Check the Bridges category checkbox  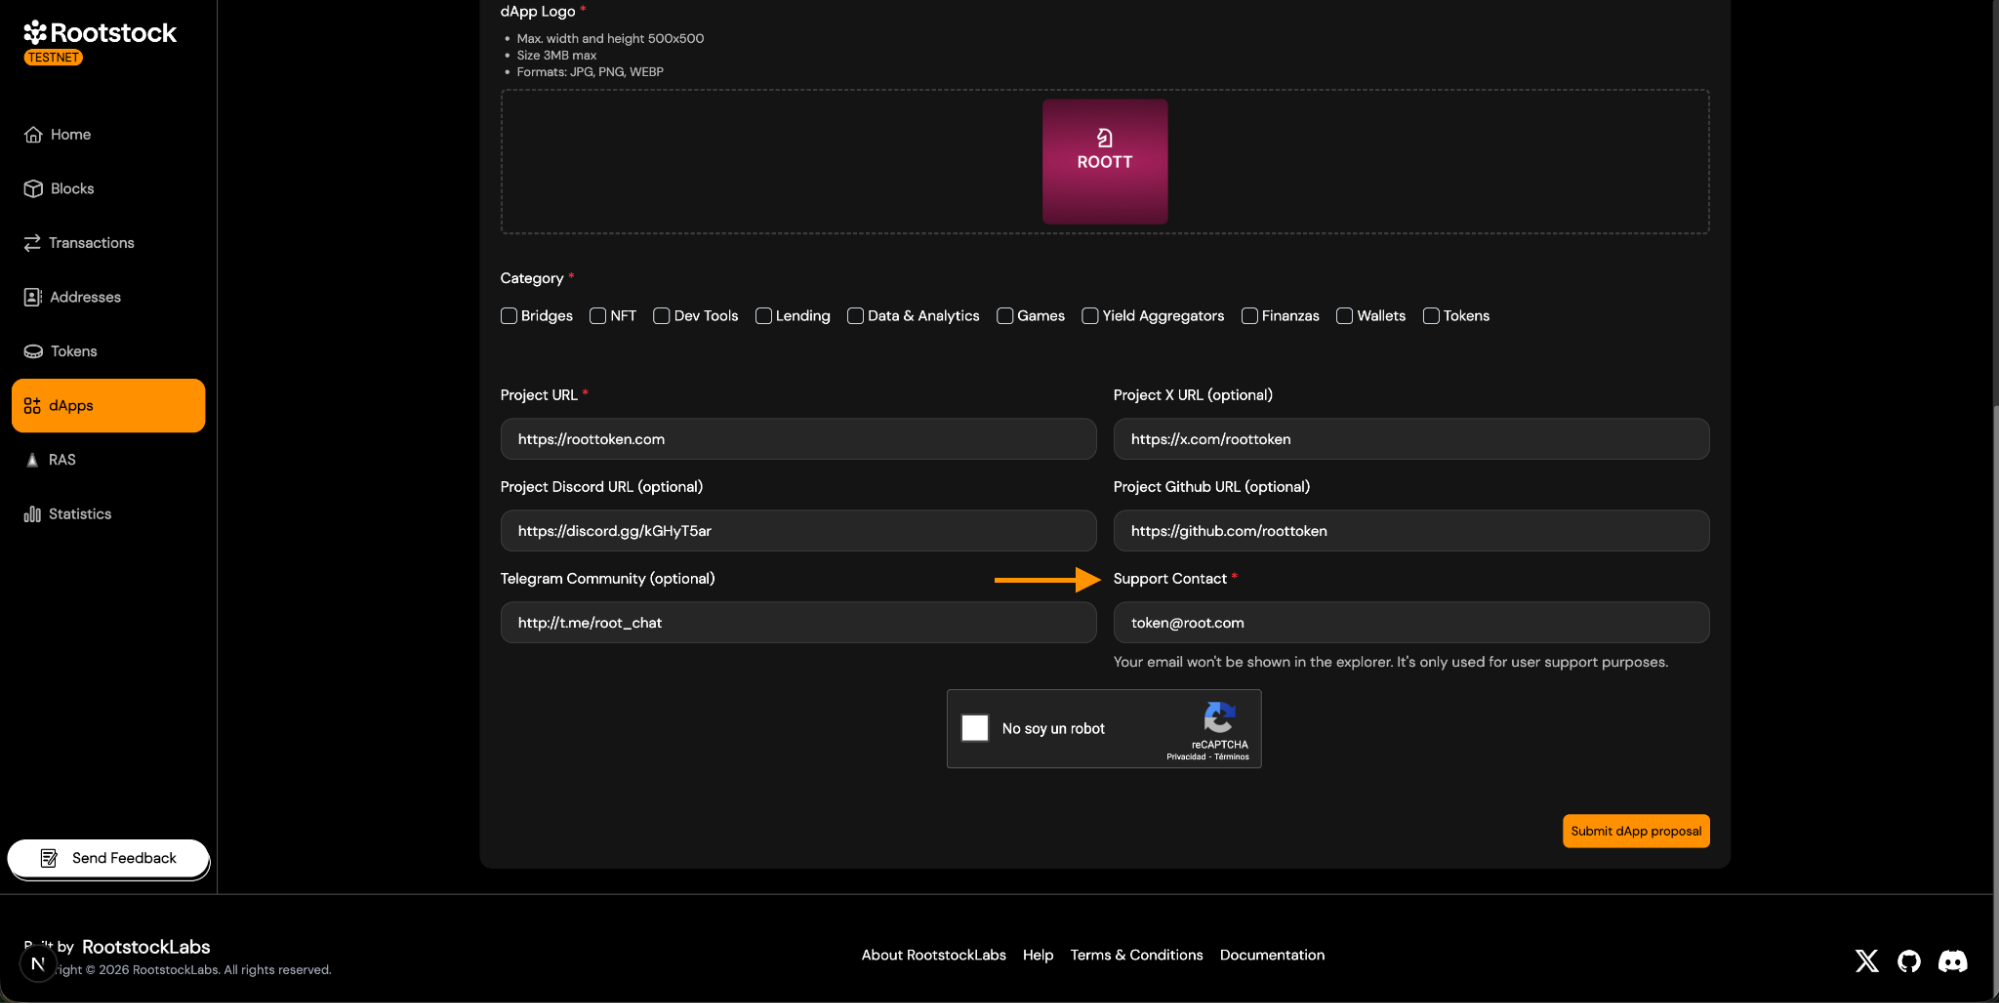point(509,316)
